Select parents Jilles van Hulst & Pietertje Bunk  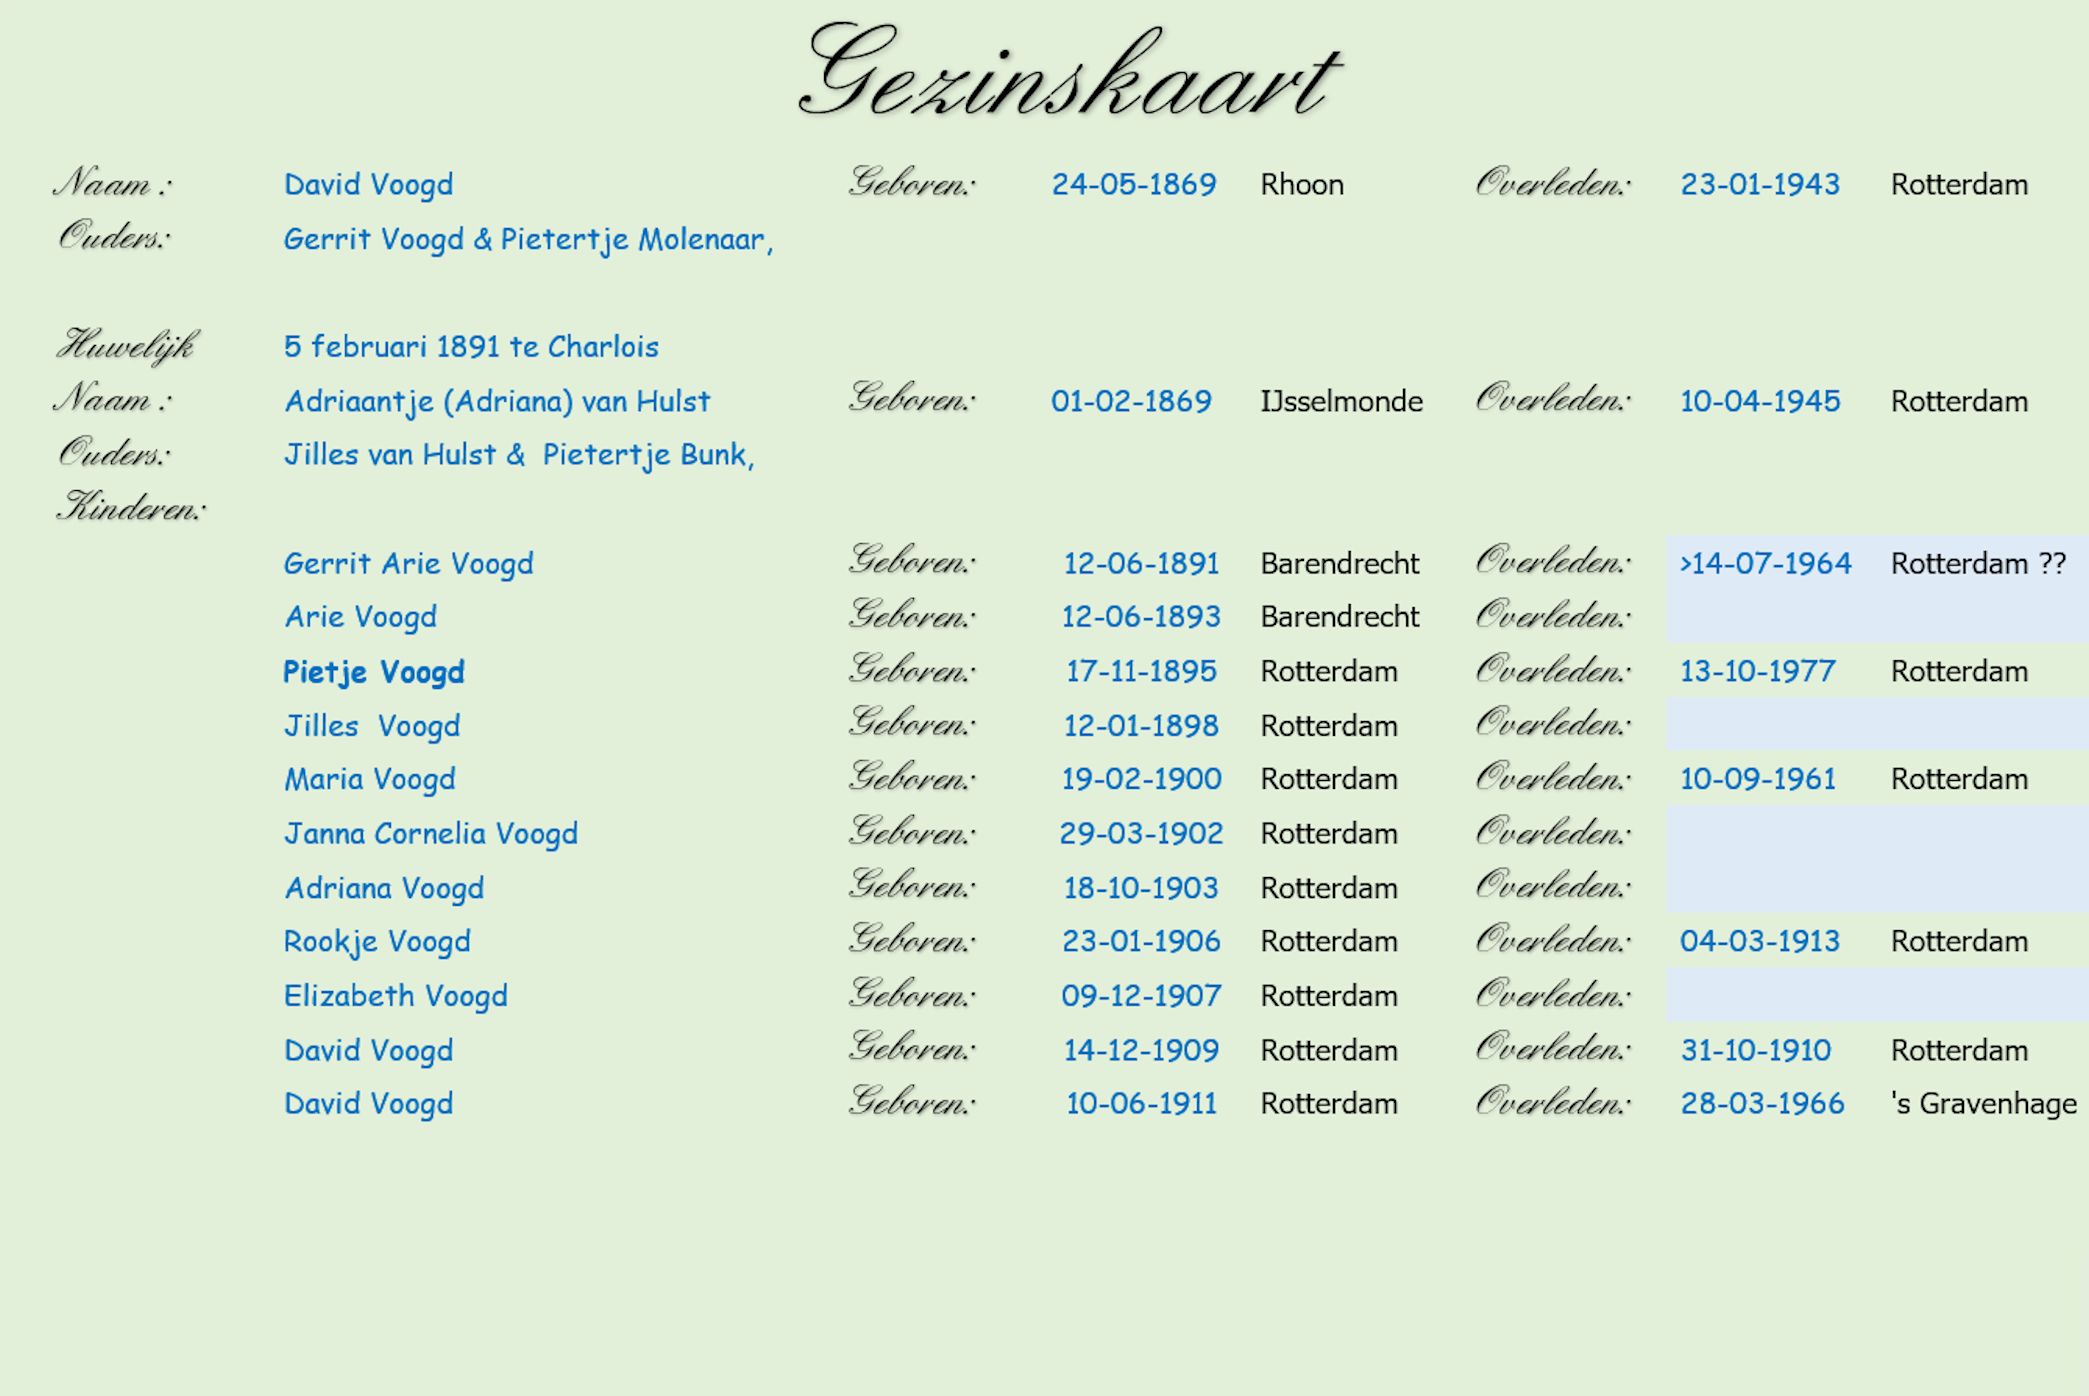click(x=519, y=455)
